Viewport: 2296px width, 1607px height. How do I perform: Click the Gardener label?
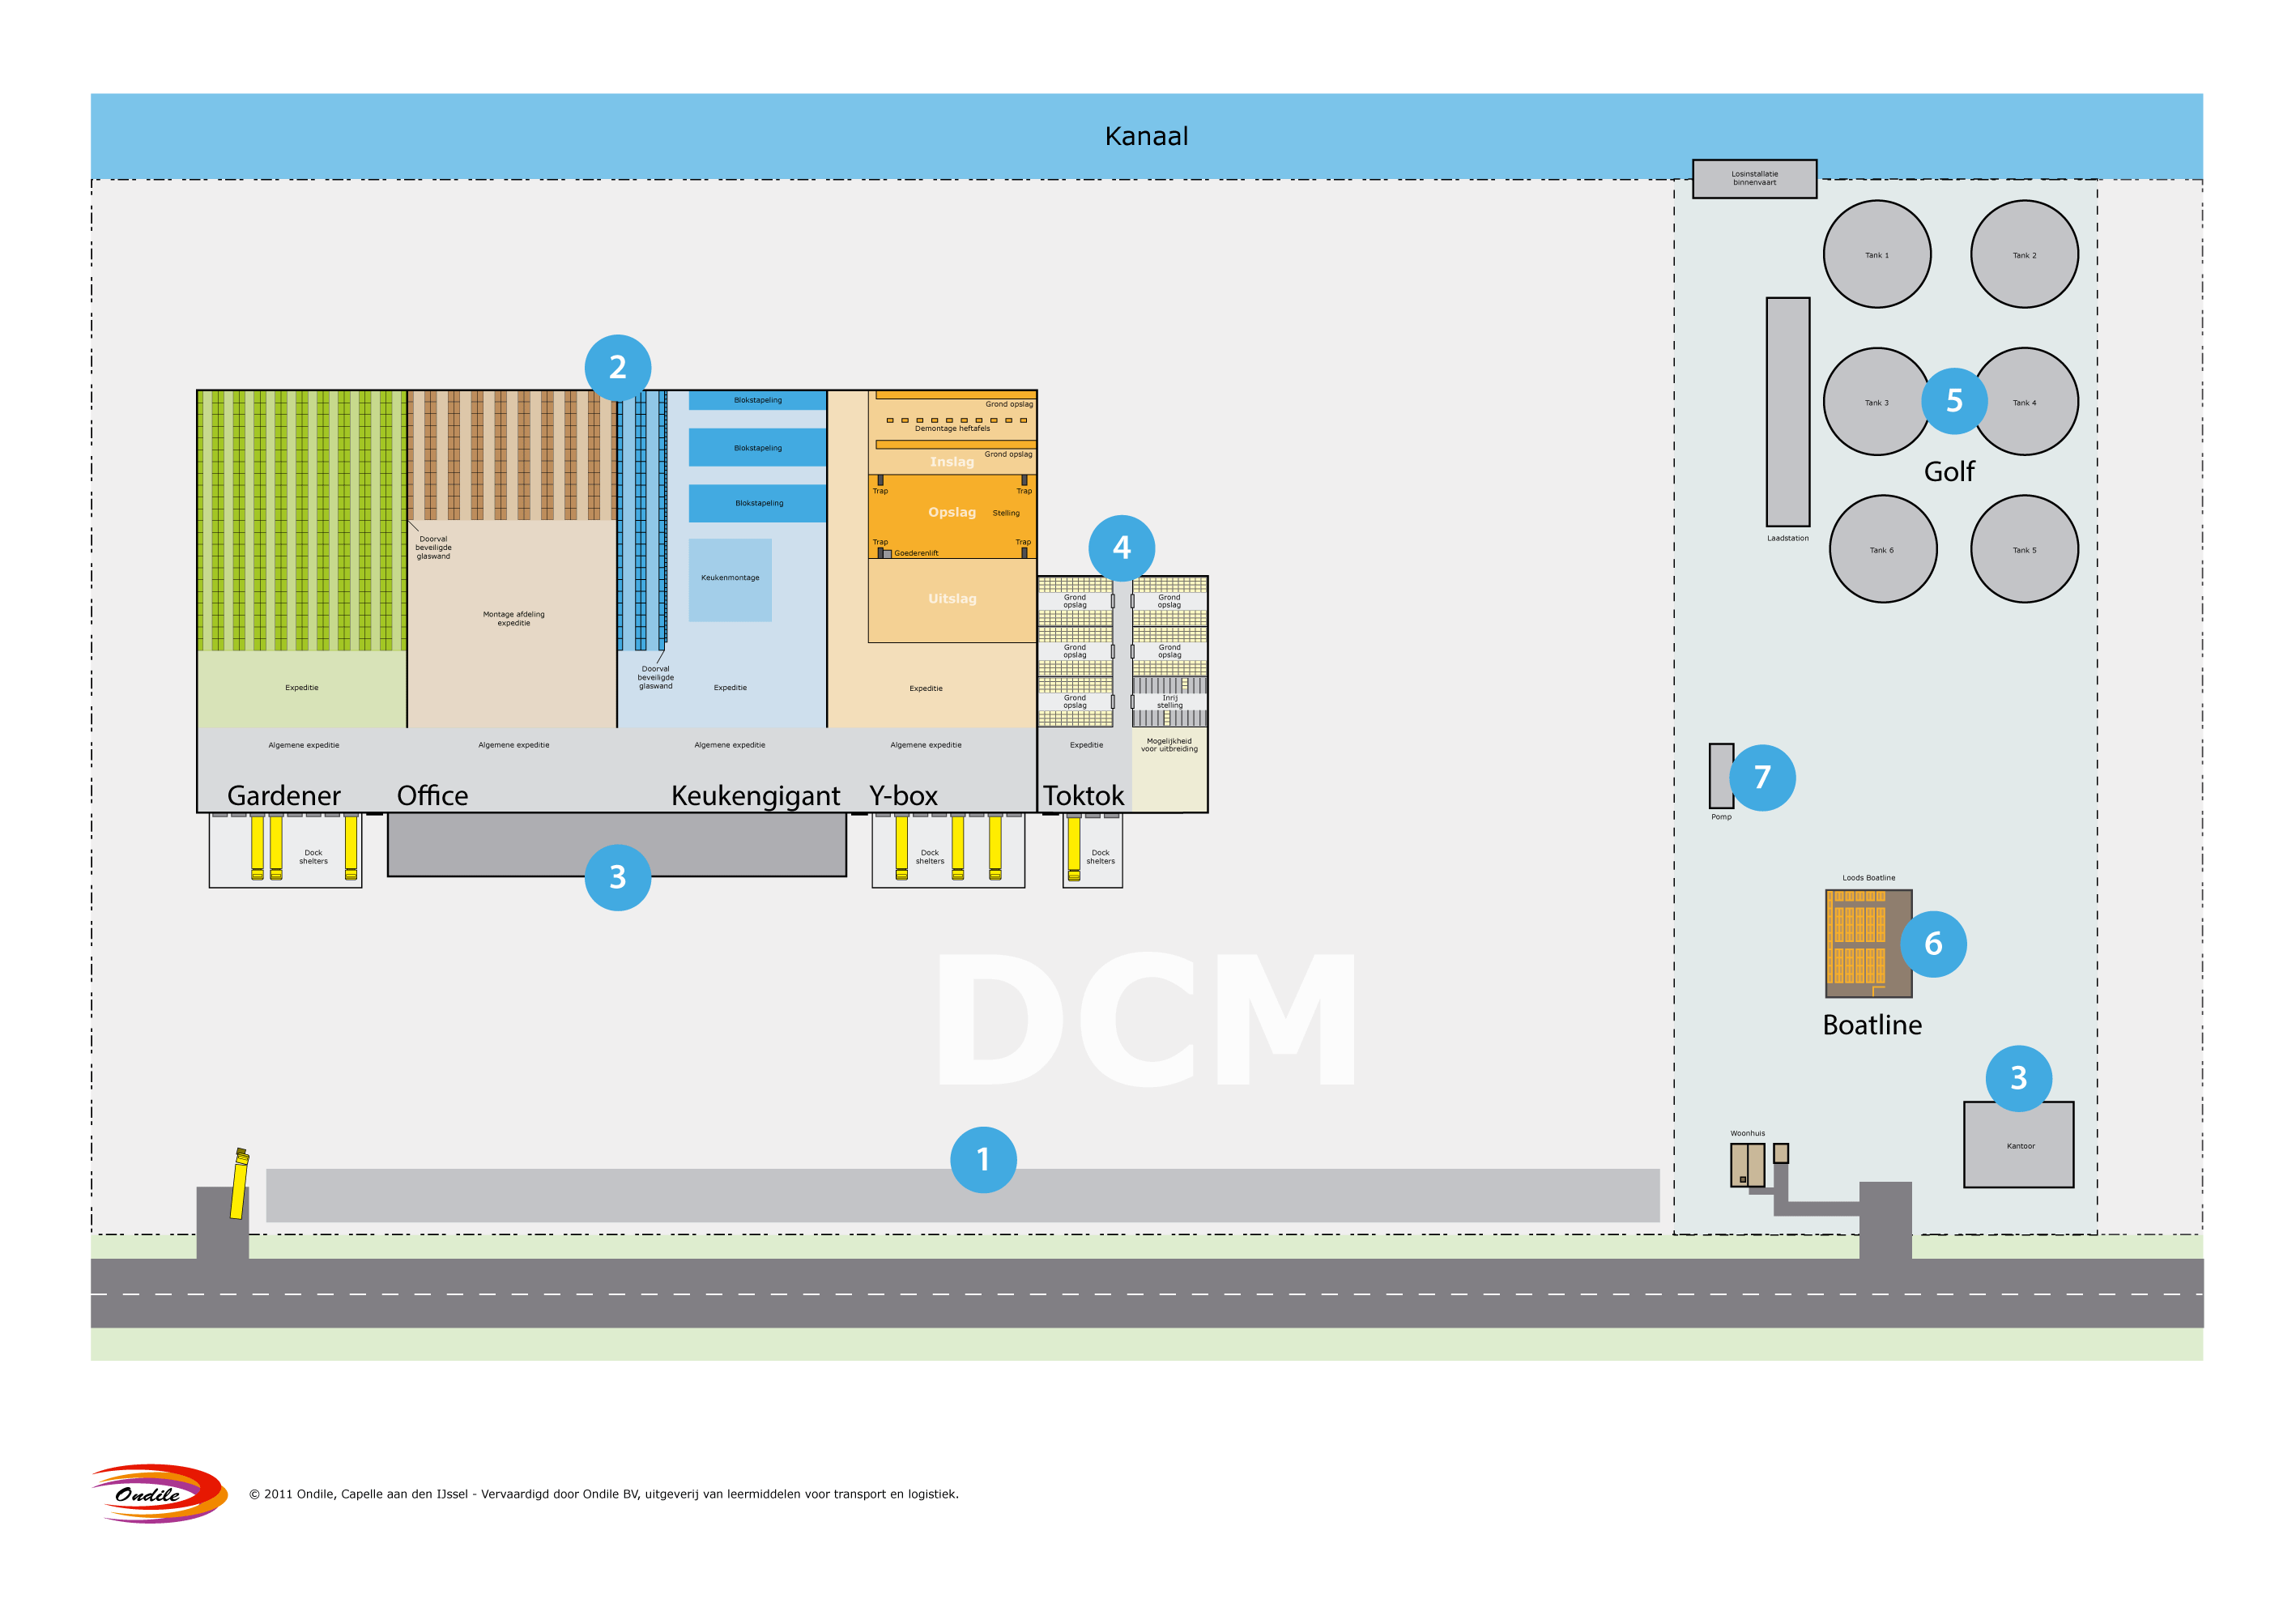(284, 795)
